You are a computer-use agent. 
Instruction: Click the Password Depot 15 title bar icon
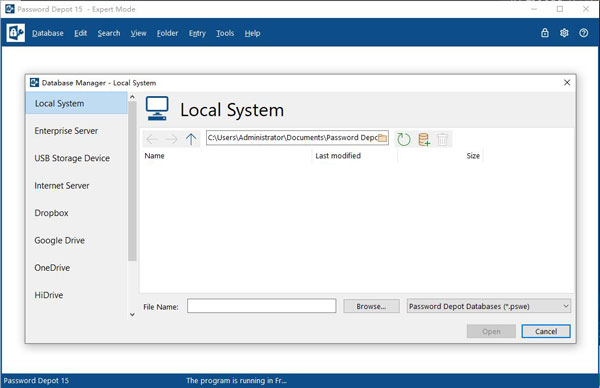pyautogui.click(x=10, y=9)
